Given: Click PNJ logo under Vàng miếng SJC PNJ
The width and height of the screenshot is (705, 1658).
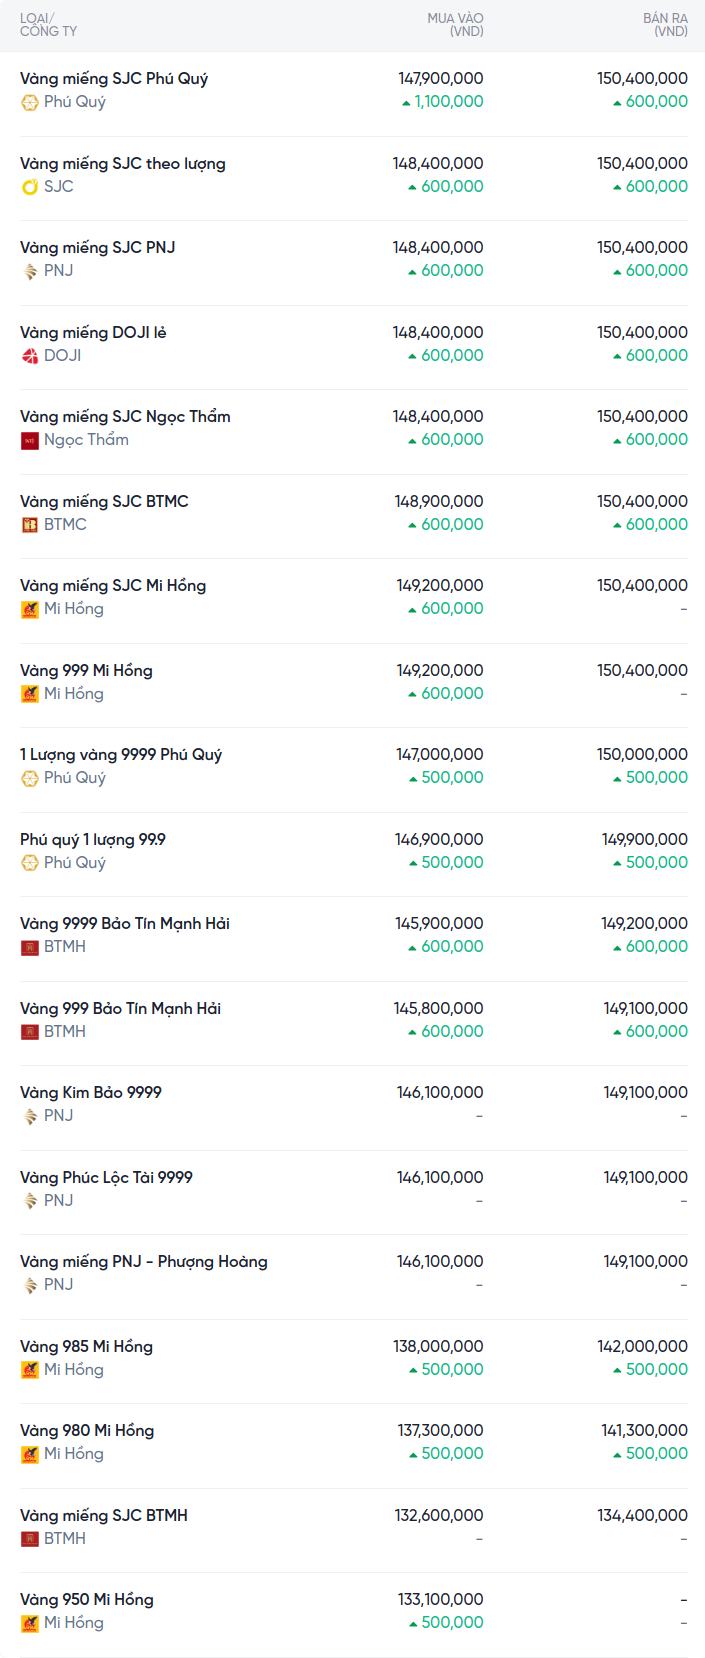Looking at the screenshot, I should (30, 271).
